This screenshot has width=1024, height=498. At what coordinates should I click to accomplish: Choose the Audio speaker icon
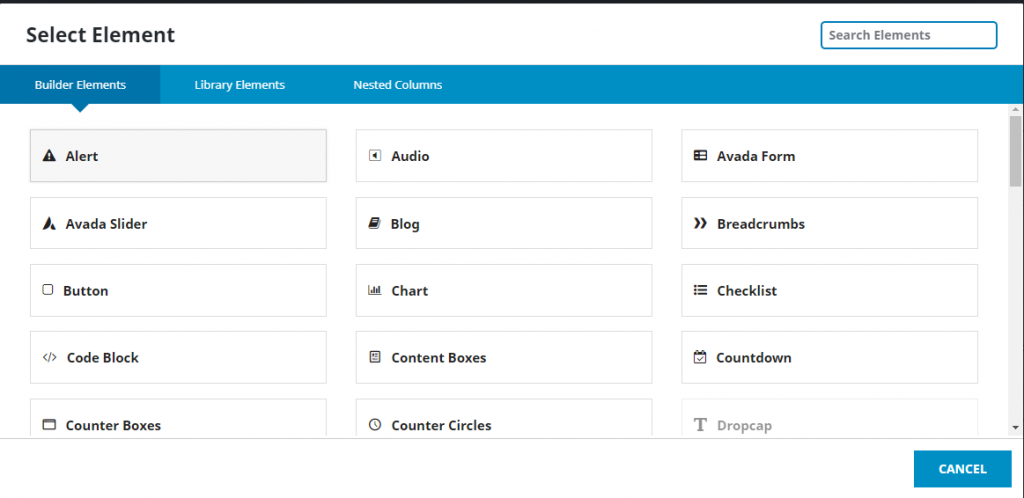click(375, 156)
